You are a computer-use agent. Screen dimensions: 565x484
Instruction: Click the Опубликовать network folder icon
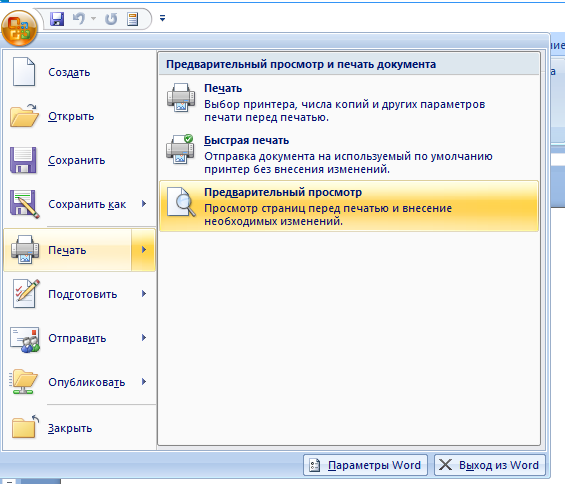click(x=23, y=382)
